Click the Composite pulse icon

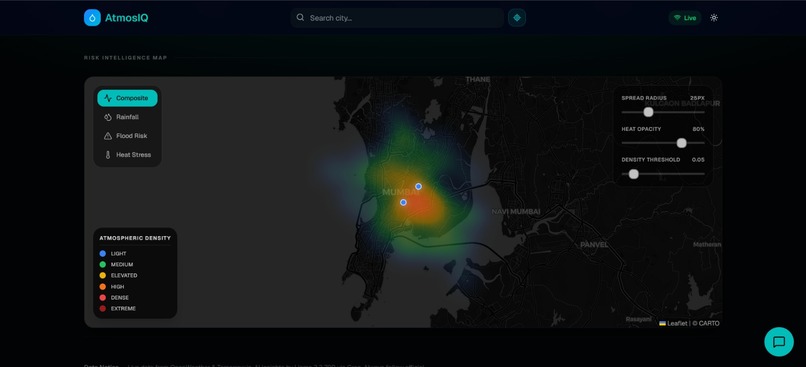pos(108,98)
